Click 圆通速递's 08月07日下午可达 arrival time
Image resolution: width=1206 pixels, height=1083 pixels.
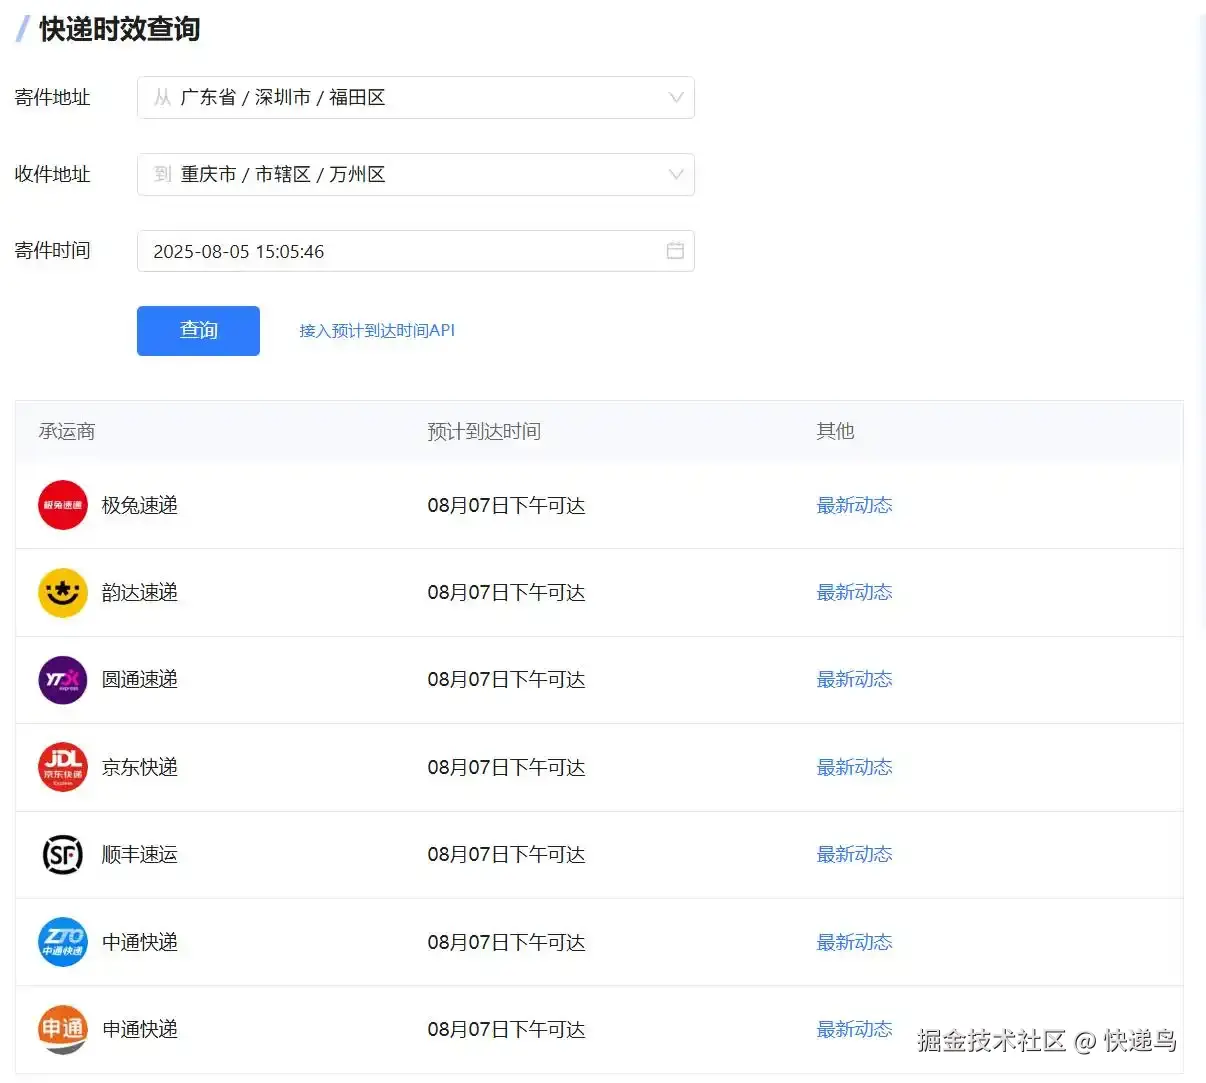click(506, 680)
